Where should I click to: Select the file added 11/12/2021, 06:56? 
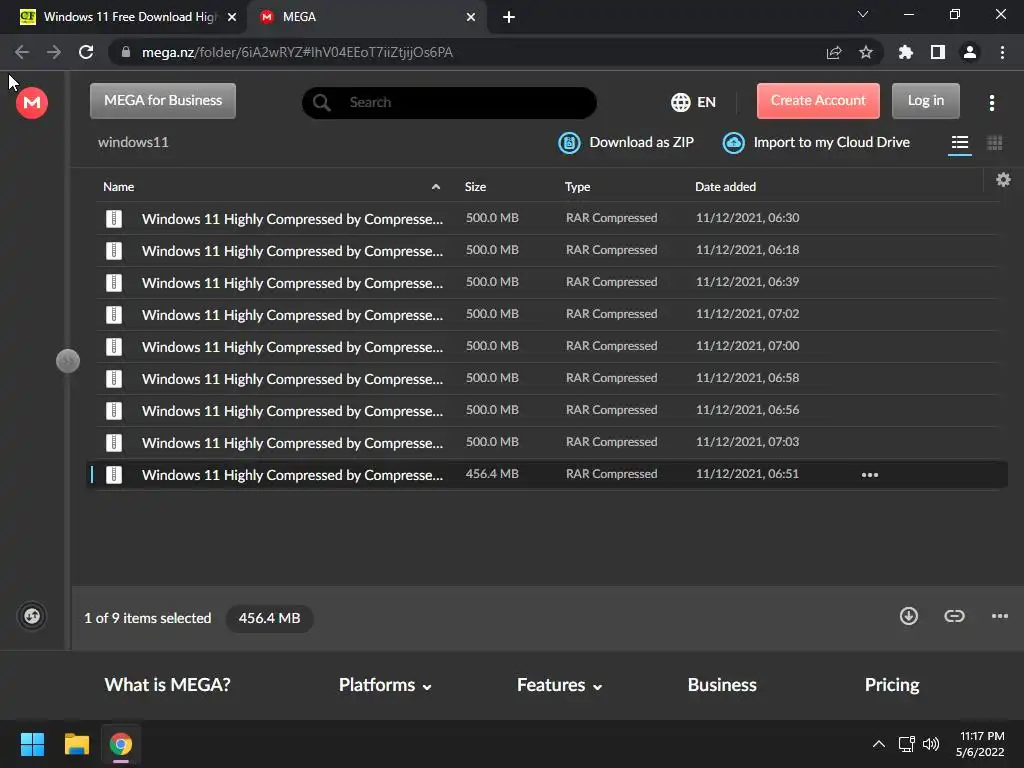(x=547, y=411)
